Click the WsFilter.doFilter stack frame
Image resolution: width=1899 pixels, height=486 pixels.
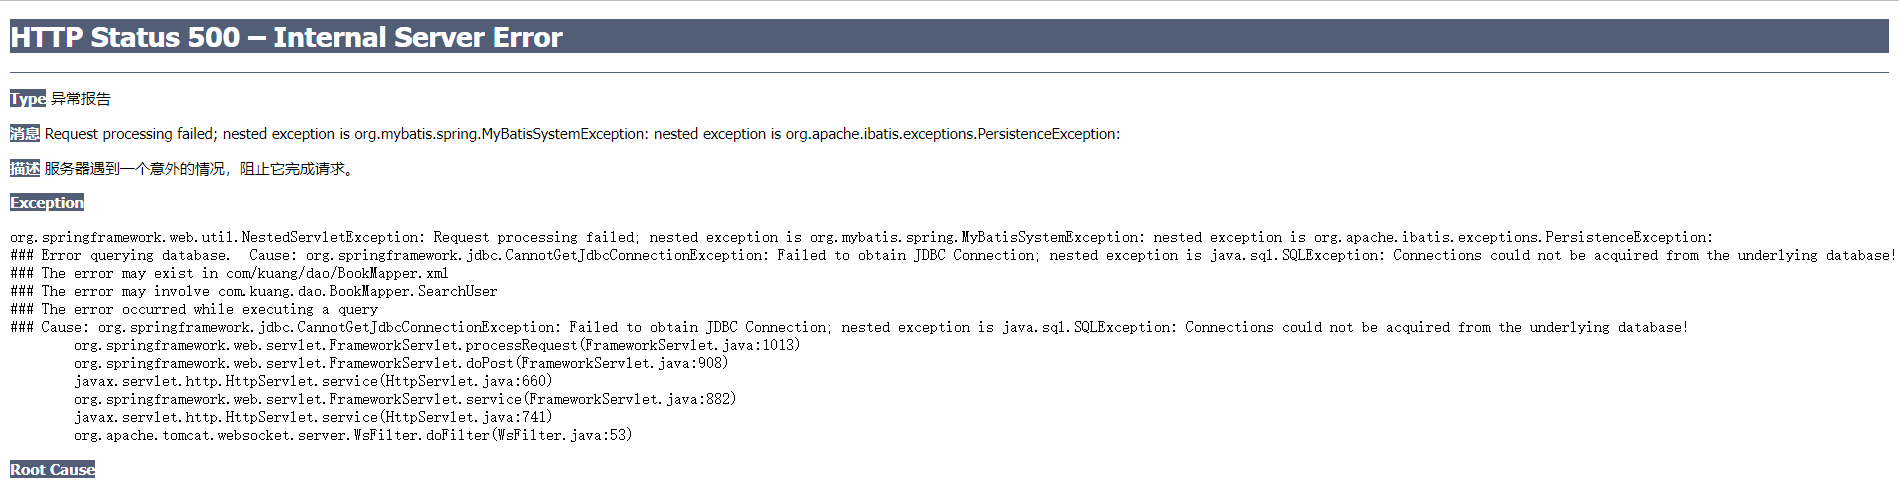pyautogui.click(x=352, y=435)
